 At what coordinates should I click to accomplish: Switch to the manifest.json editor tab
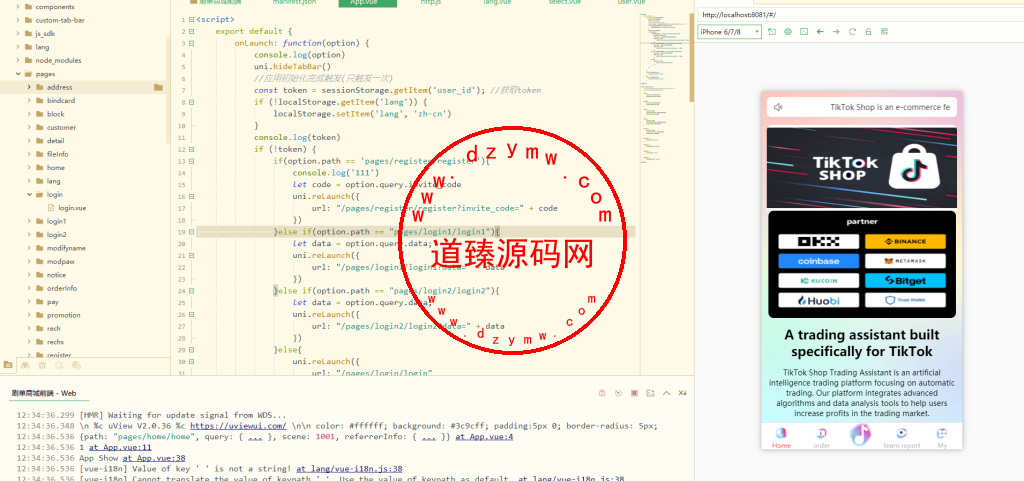pos(294,3)
